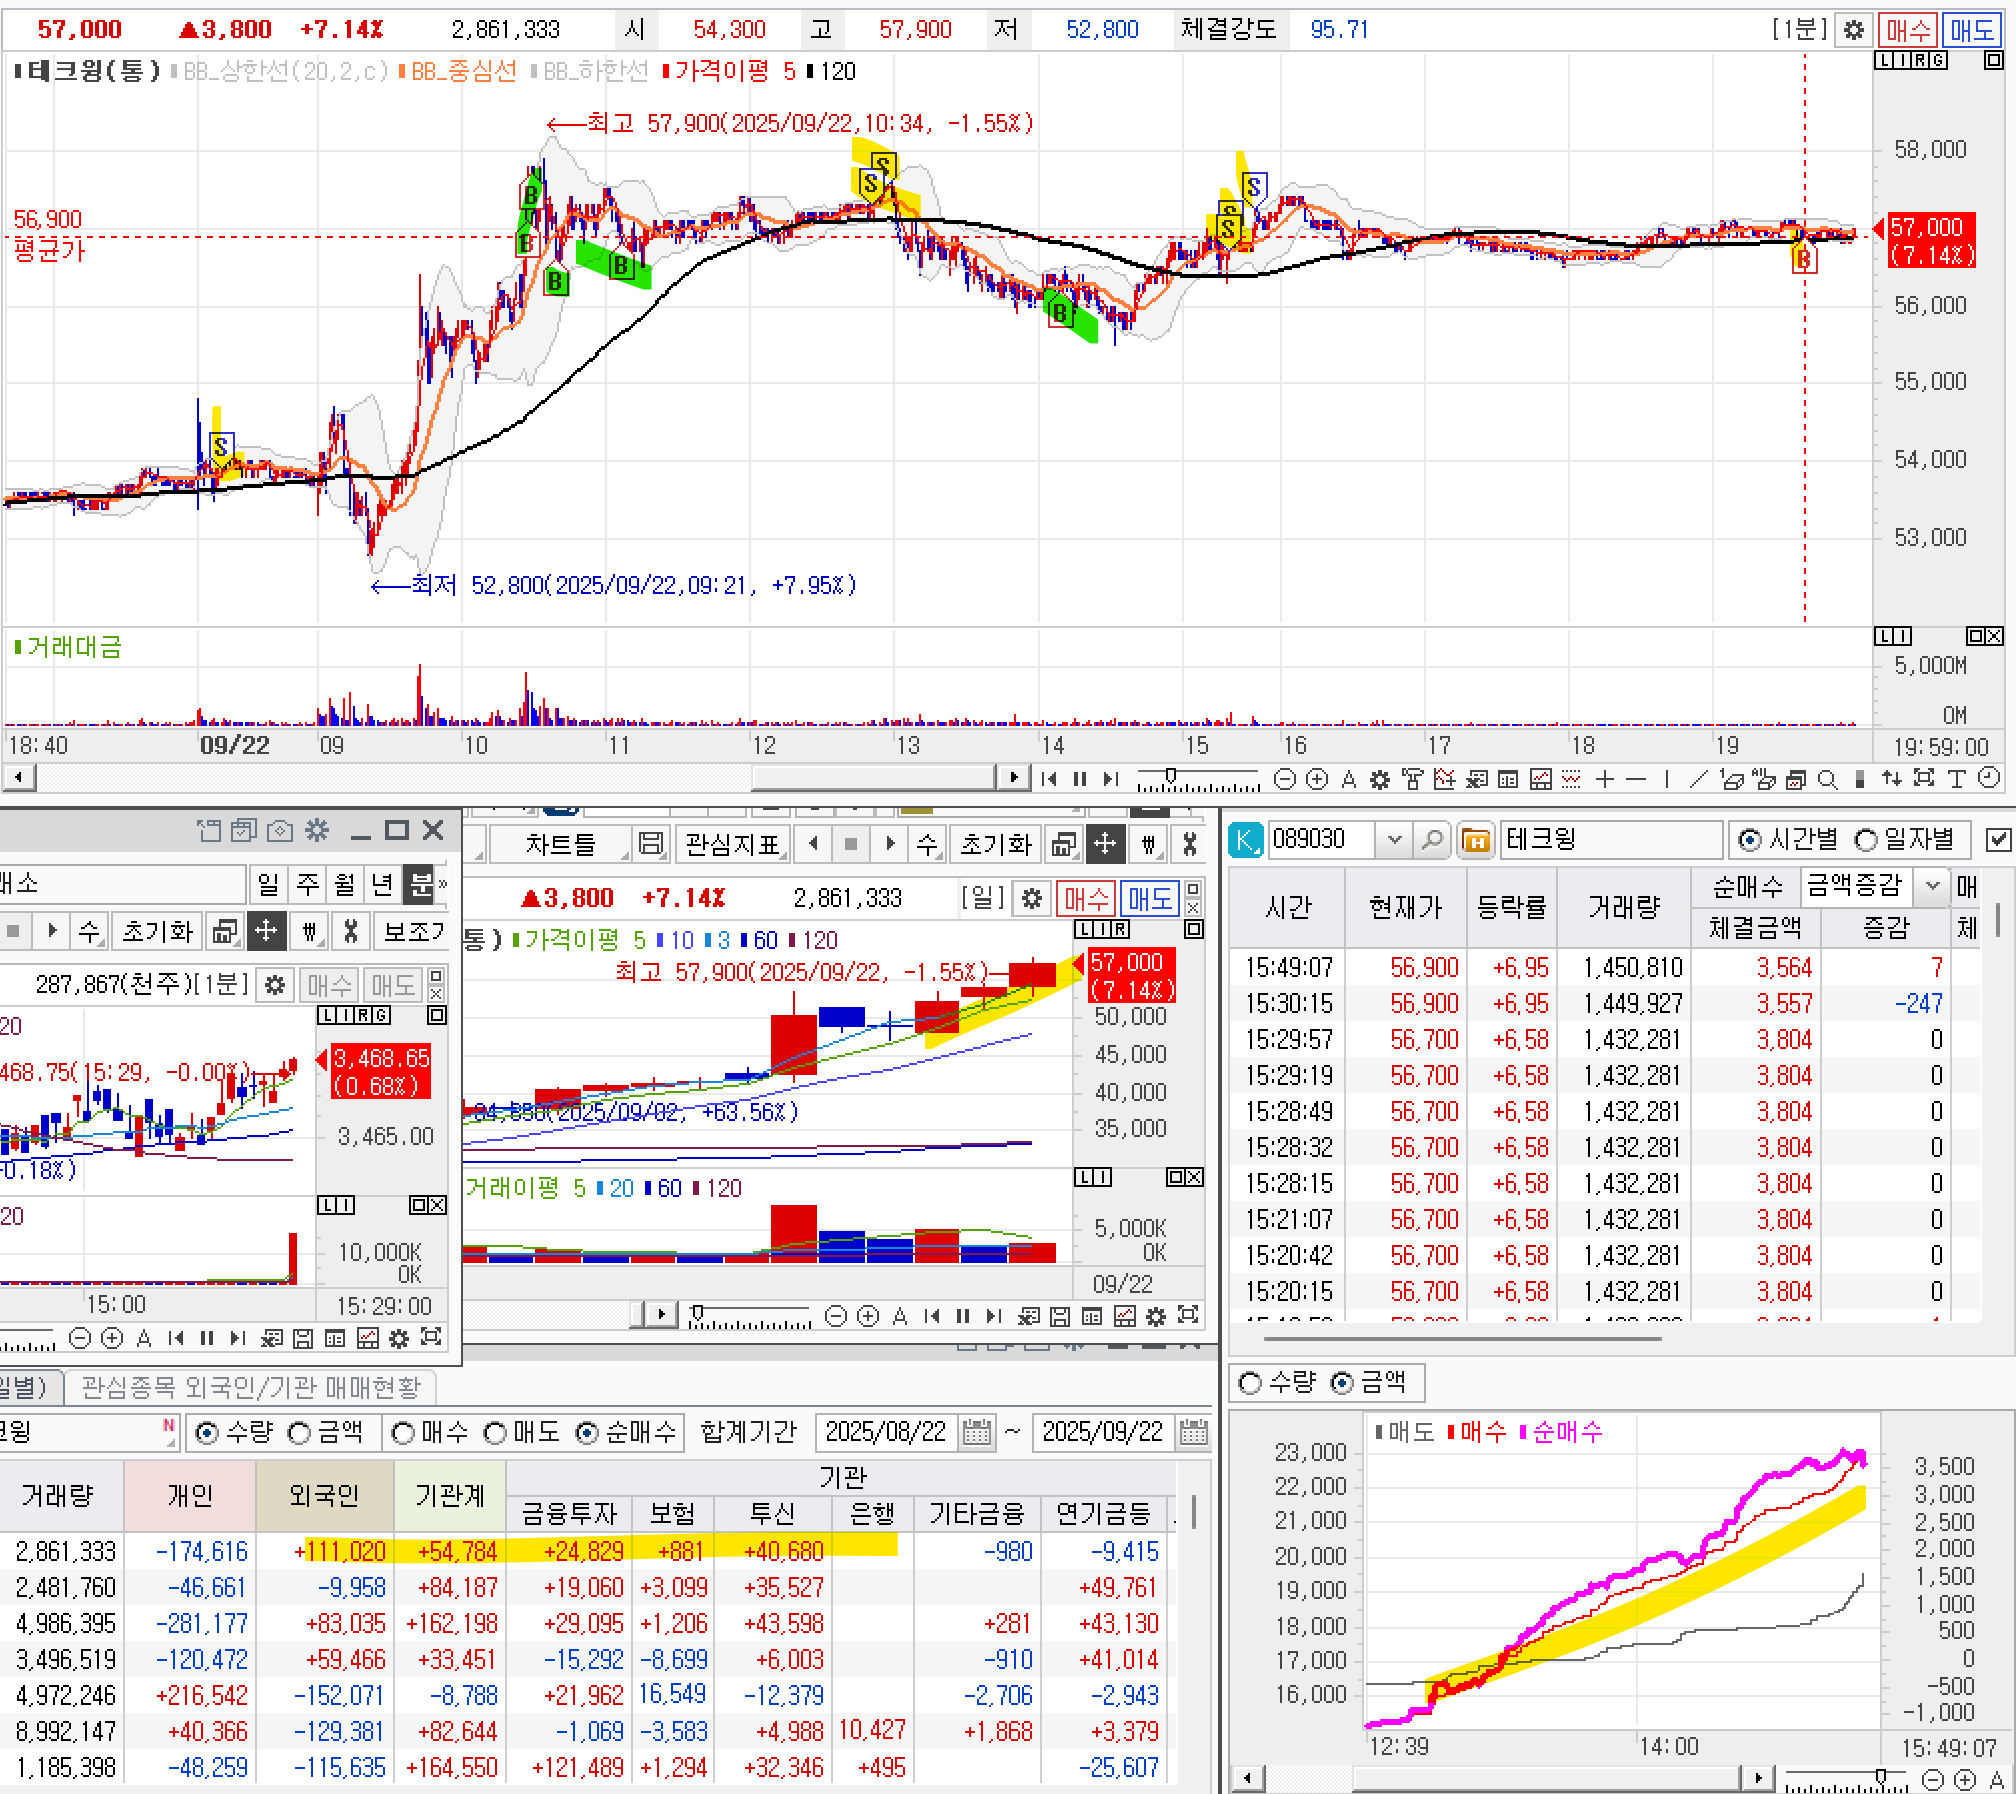Select the 수량 radio above net-buy chart
Screen dimensions: 2016x1794
pos(1250,1383)
